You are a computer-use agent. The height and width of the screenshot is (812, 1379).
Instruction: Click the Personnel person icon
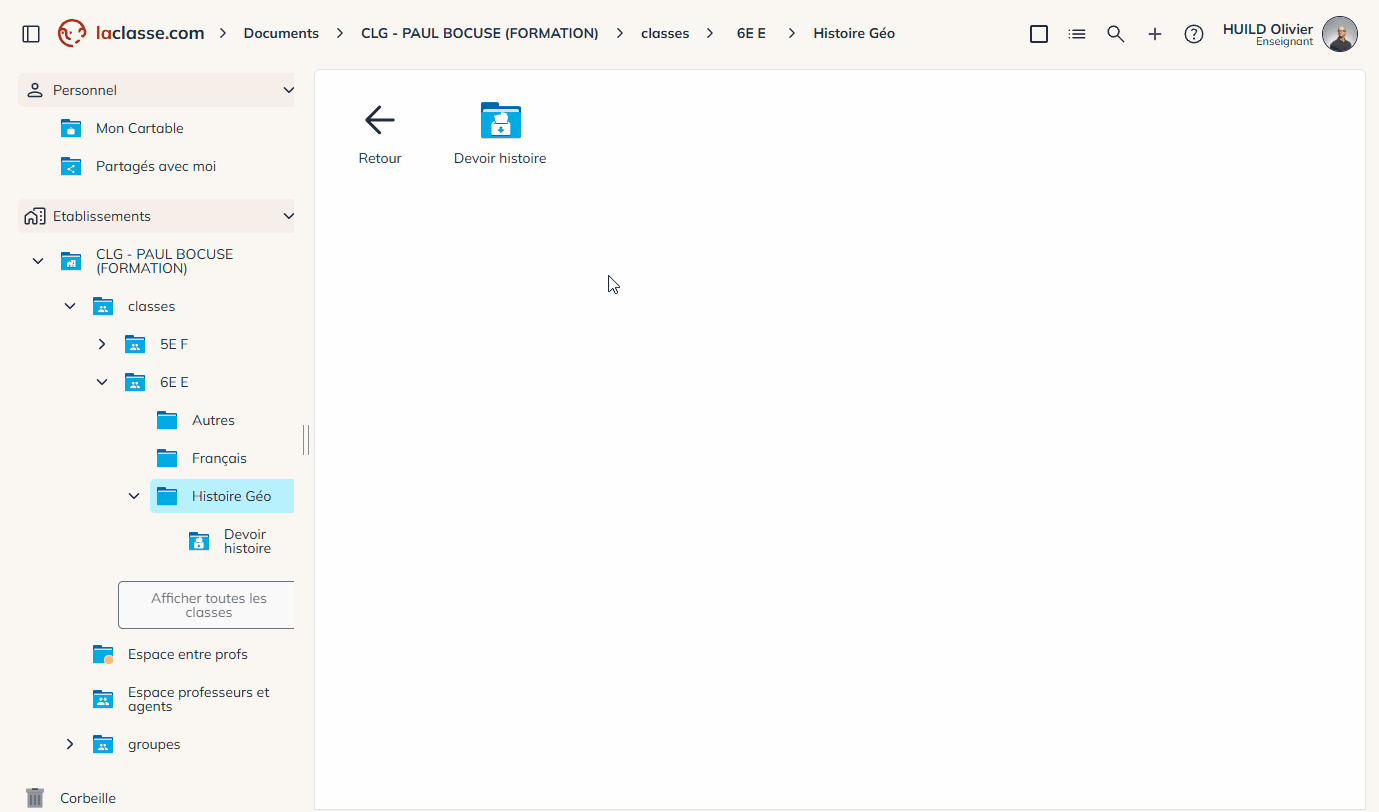[x=35, y=90]
